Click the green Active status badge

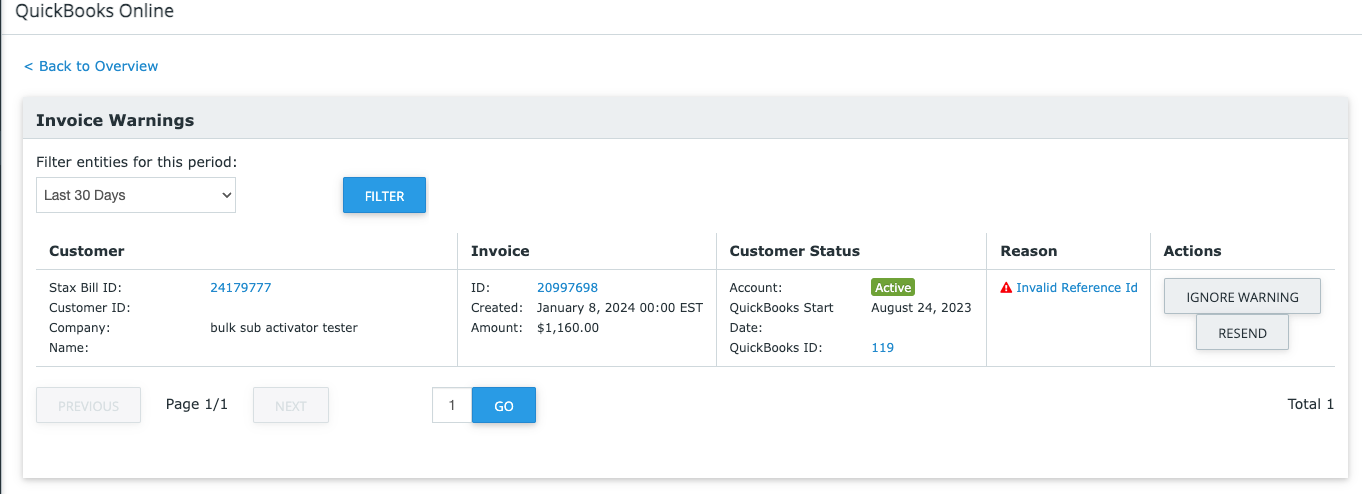click(x=893, y=288)
